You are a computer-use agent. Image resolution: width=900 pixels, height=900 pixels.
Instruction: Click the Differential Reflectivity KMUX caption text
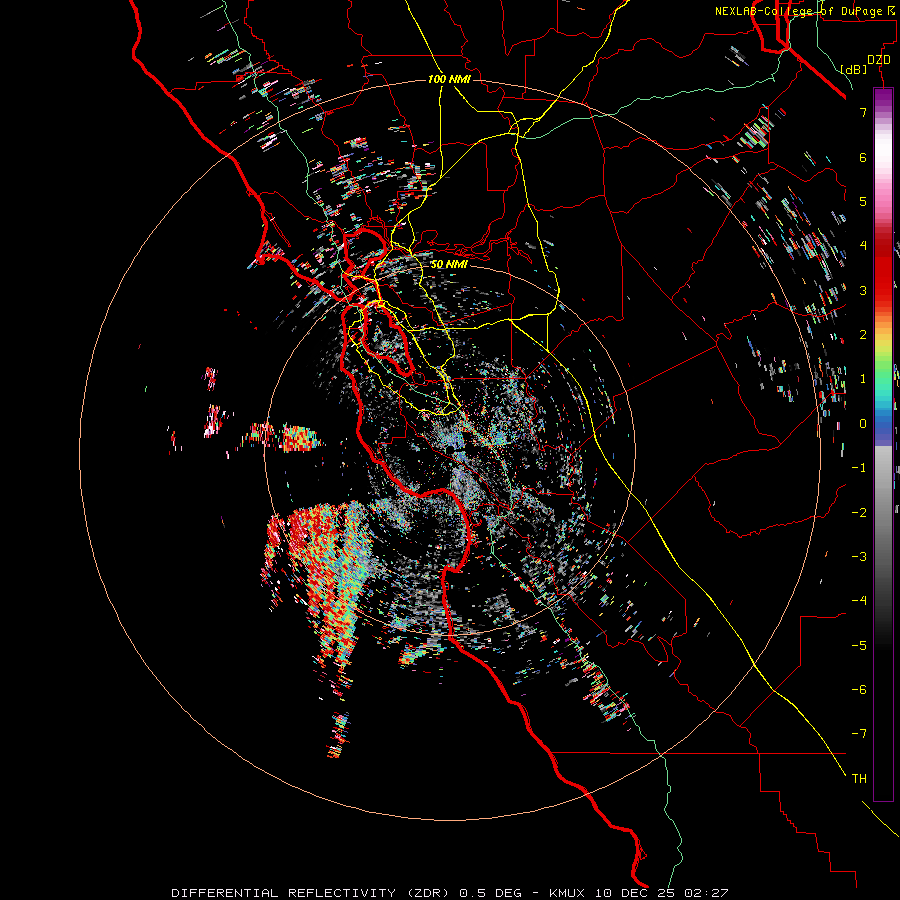point(450,893)
